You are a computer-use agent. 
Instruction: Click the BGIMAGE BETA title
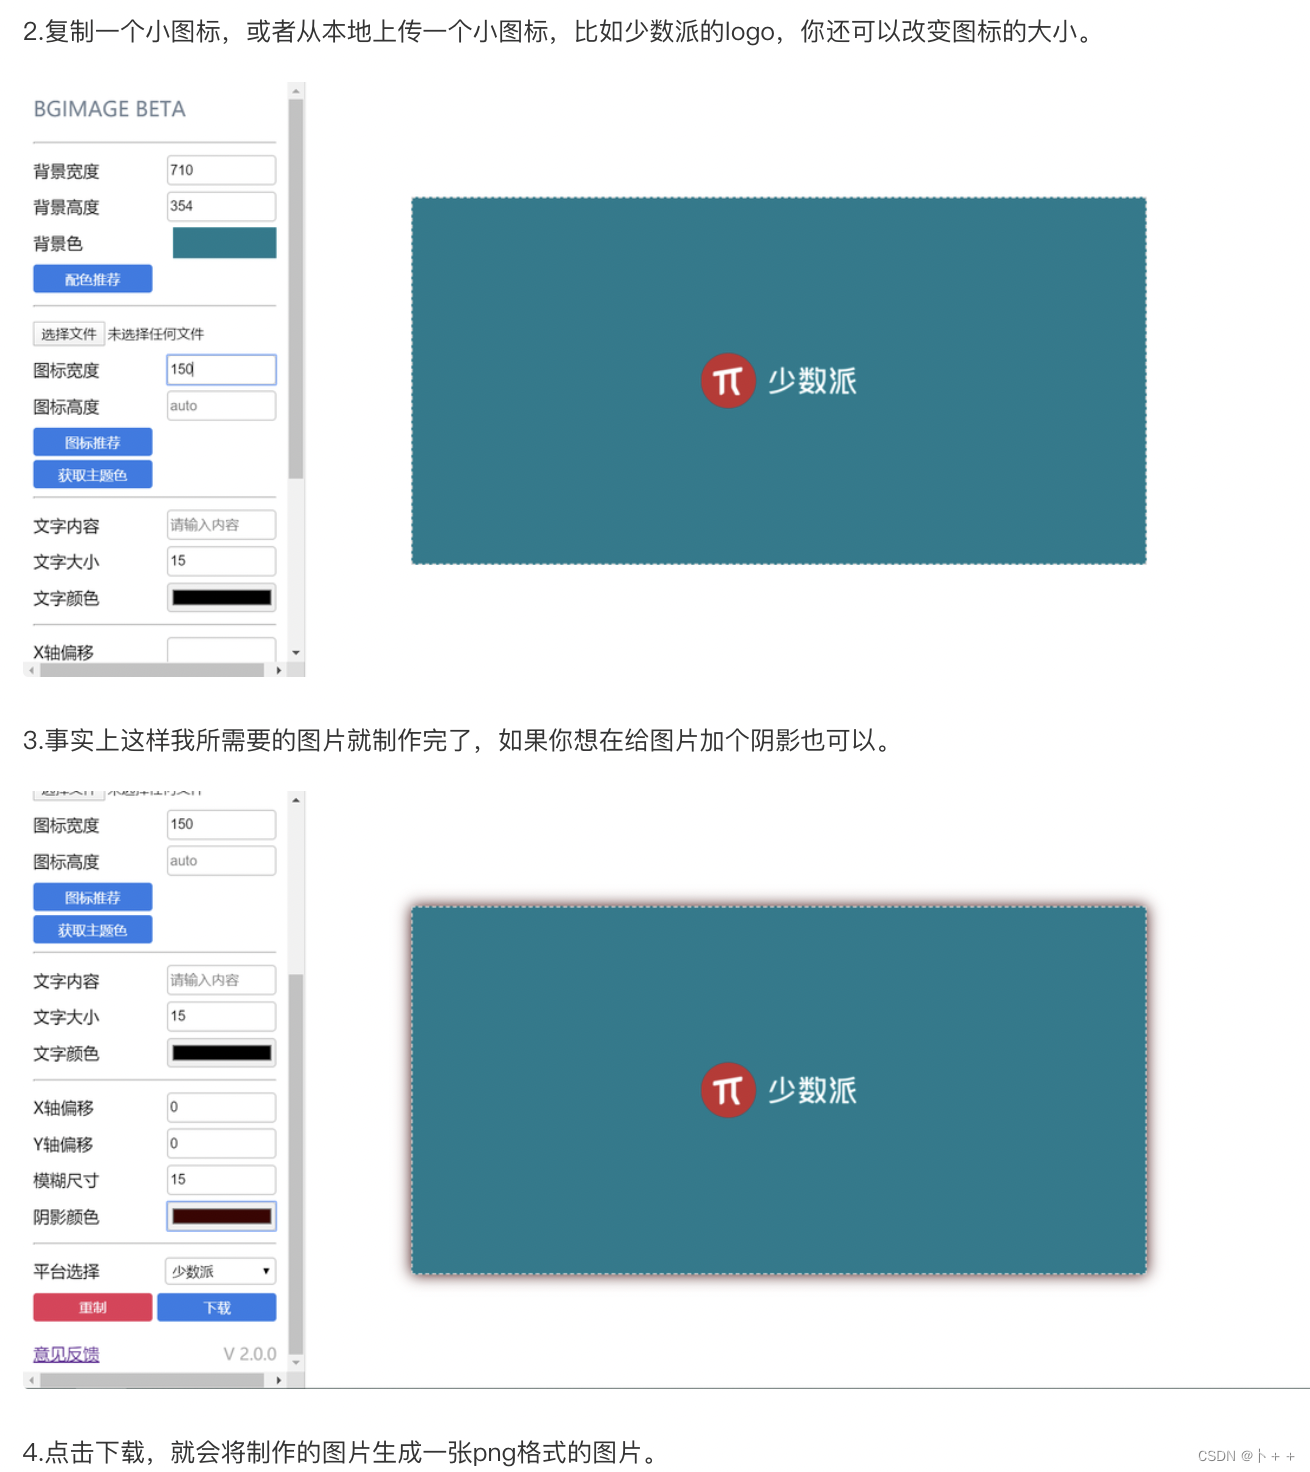[x=110, y=109]
